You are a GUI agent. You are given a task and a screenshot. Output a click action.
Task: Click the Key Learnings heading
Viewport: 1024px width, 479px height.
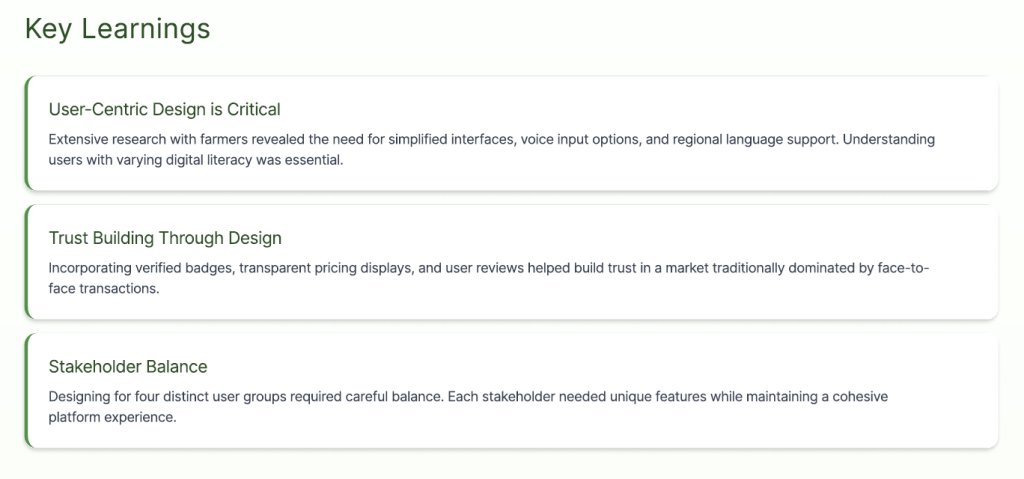[x=117, y=29]
